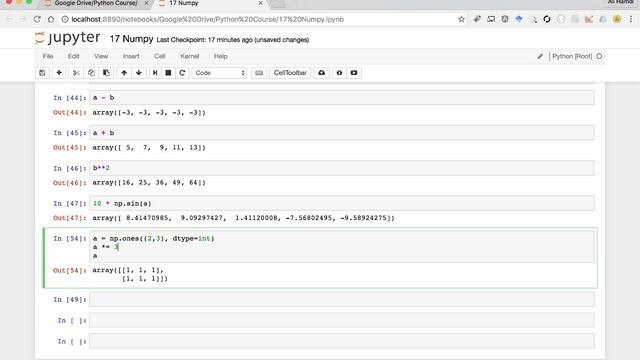Click the Out[45] array output
640x360 pixels.
click(x=149, y=147)
